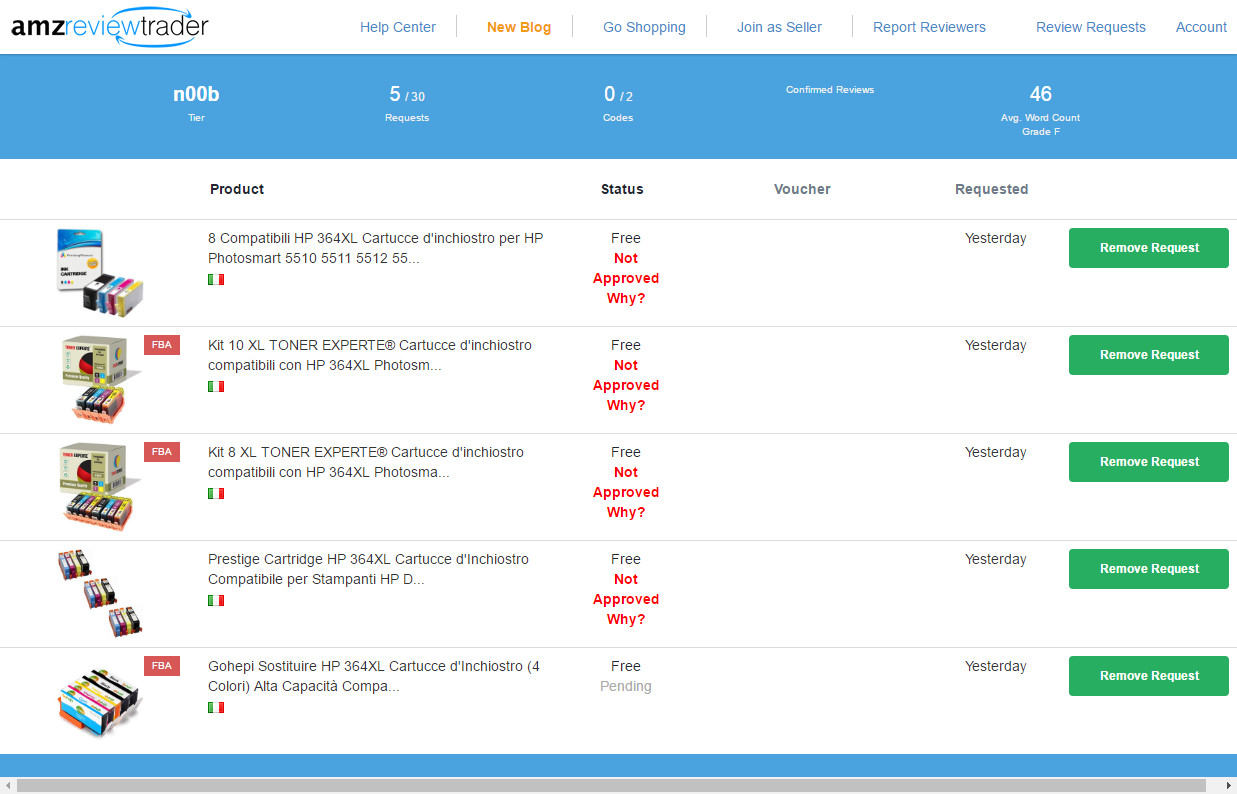1237x794 pixels.
Task: Remove request for Prestige Cartridge HP 364XL
Action: [1149, 569]
